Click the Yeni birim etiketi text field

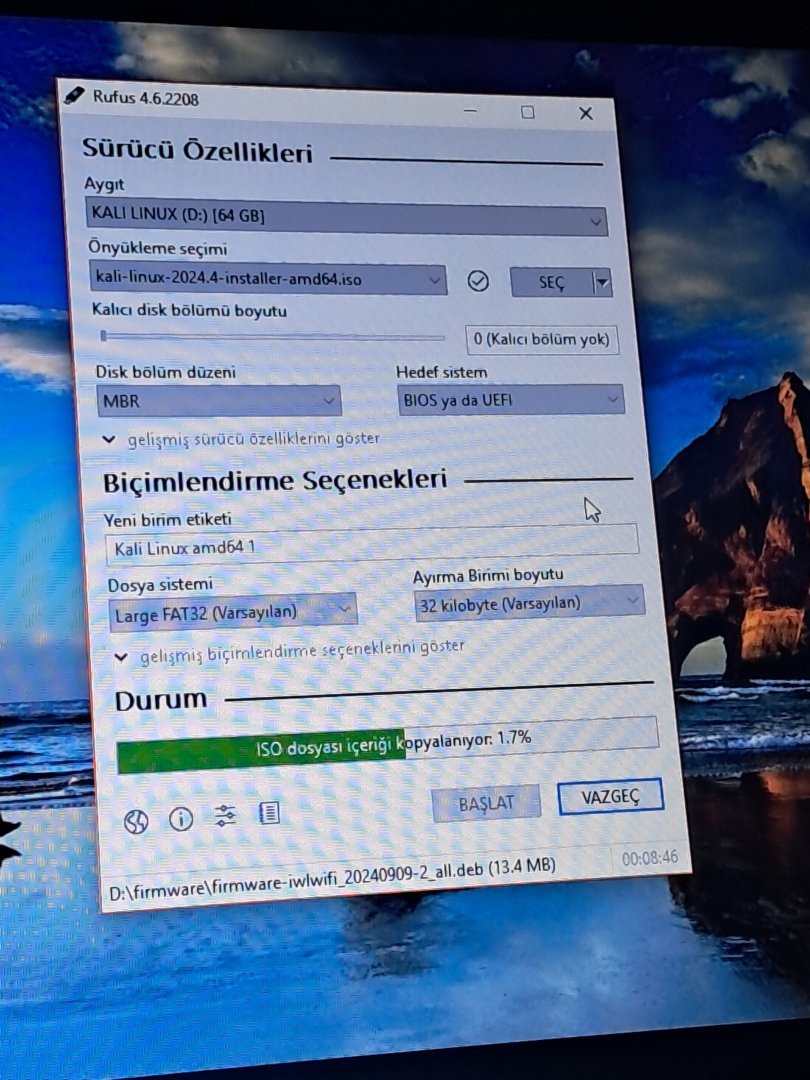click(x=372, y=544)
